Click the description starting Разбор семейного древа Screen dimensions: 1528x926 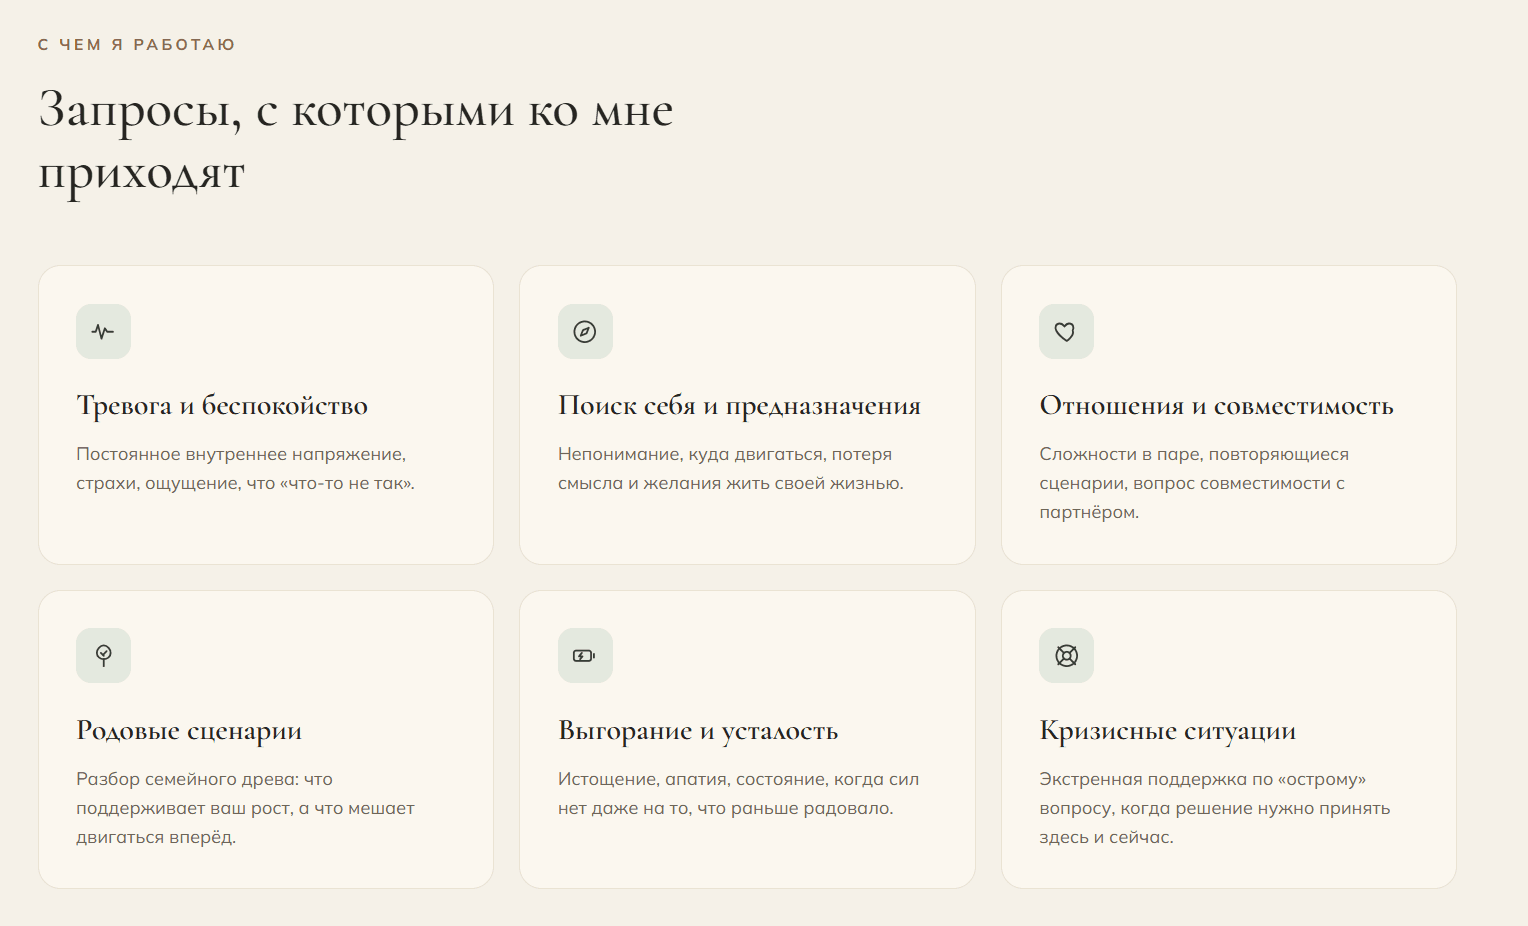click(245, 808)
